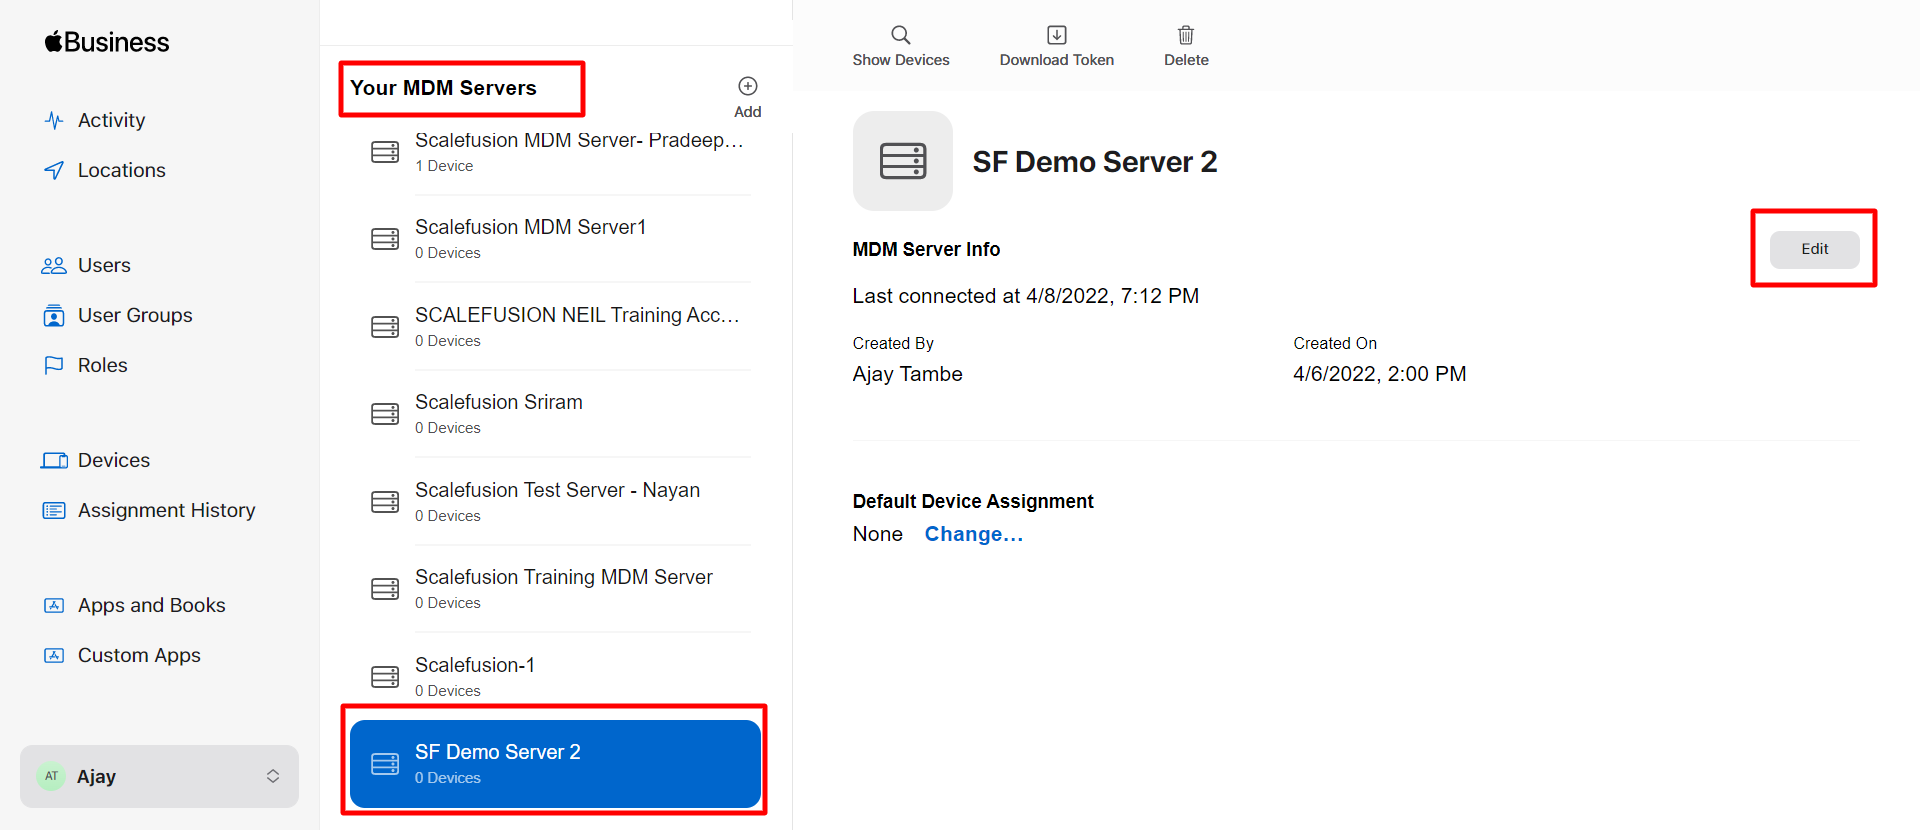Click the Add label under plus
This screenshot has width=1920, height=830.
[x=748, y=112]
